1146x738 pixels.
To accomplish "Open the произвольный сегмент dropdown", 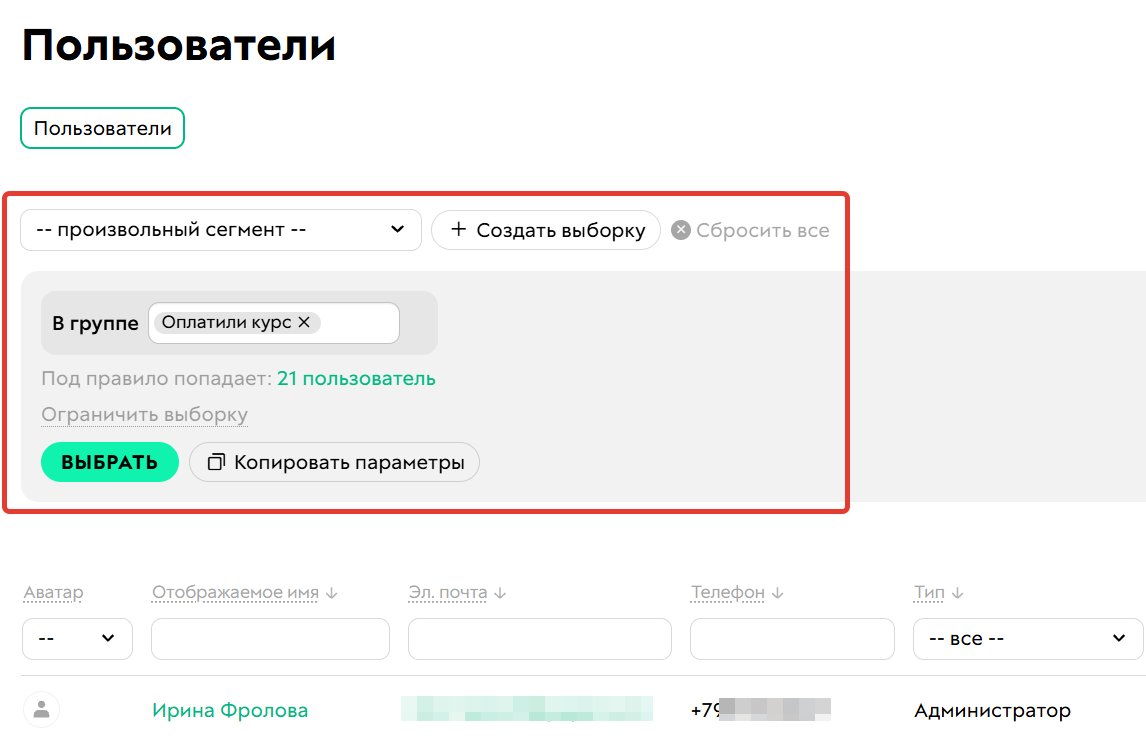I will click(220, 230).
